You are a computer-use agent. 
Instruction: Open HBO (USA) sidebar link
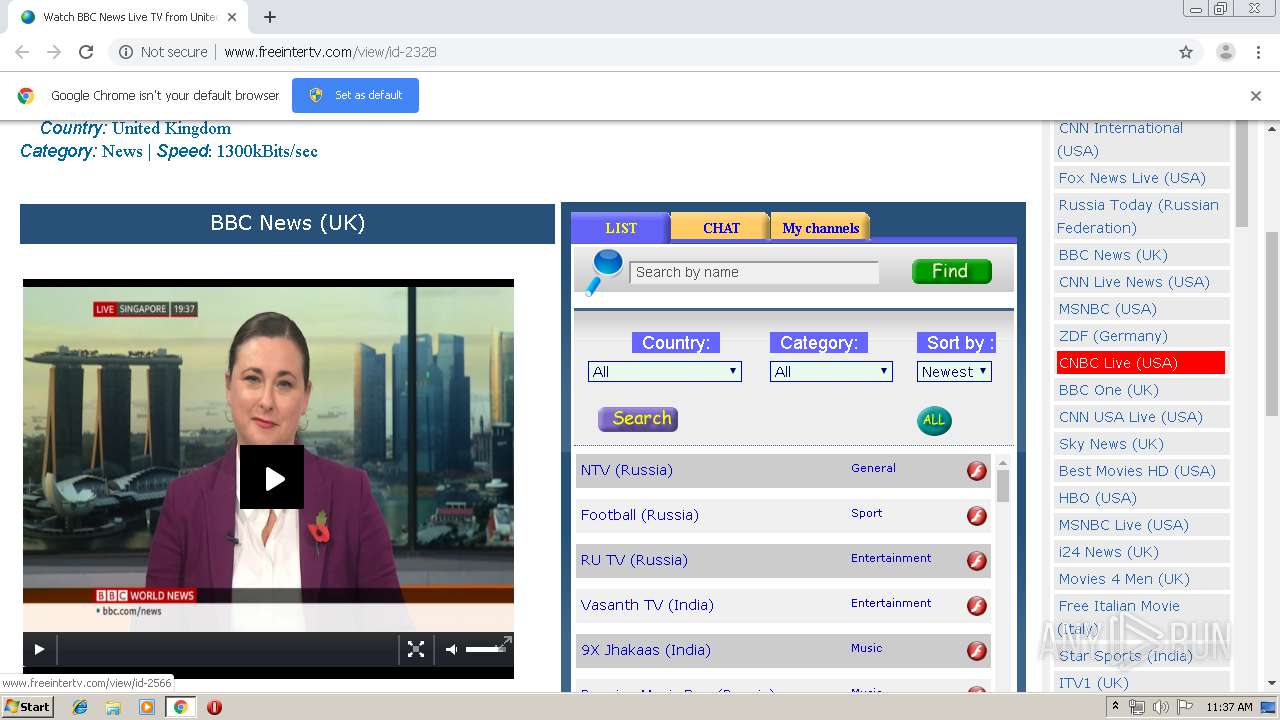click(x=1097, y=498)
